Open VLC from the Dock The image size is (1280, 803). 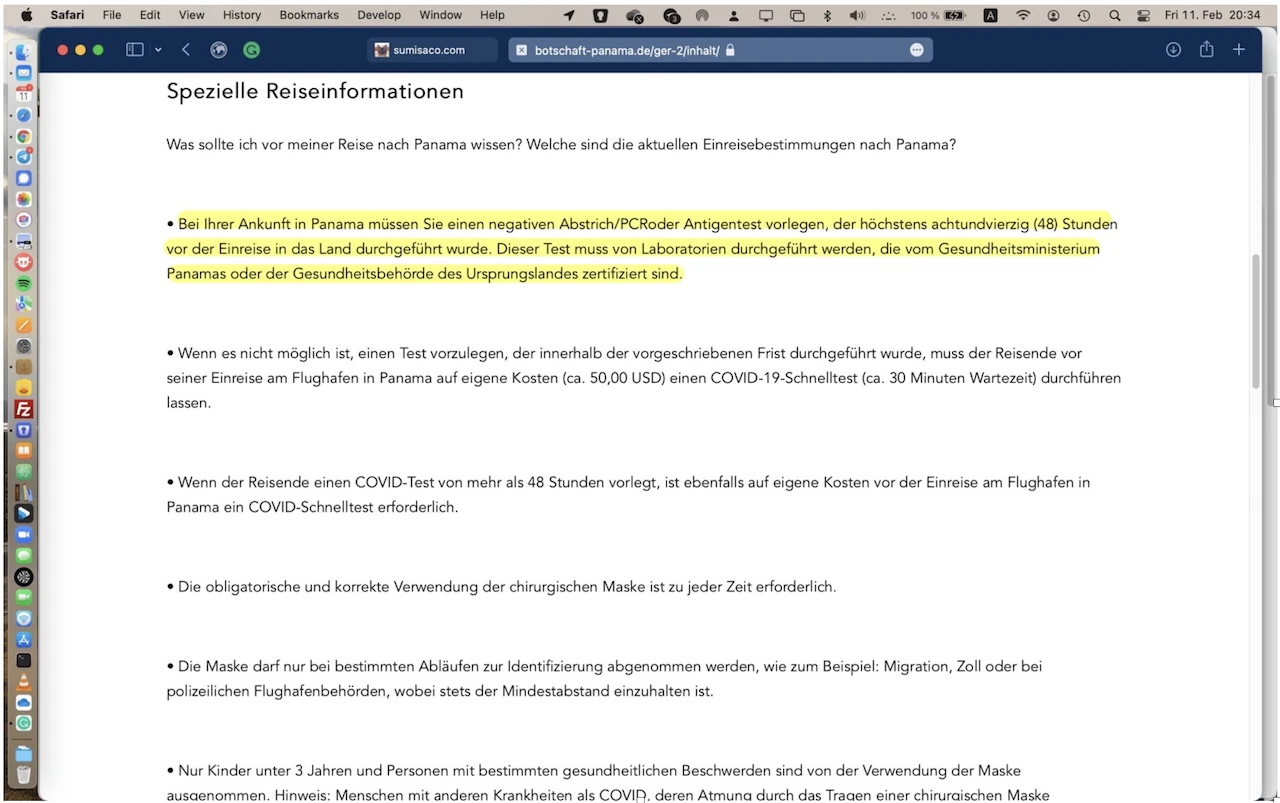coord(23,682)
